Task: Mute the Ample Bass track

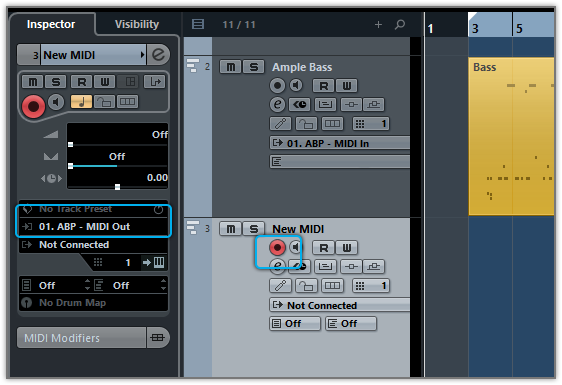Action: pyautogui.click(x=230, y=67)
